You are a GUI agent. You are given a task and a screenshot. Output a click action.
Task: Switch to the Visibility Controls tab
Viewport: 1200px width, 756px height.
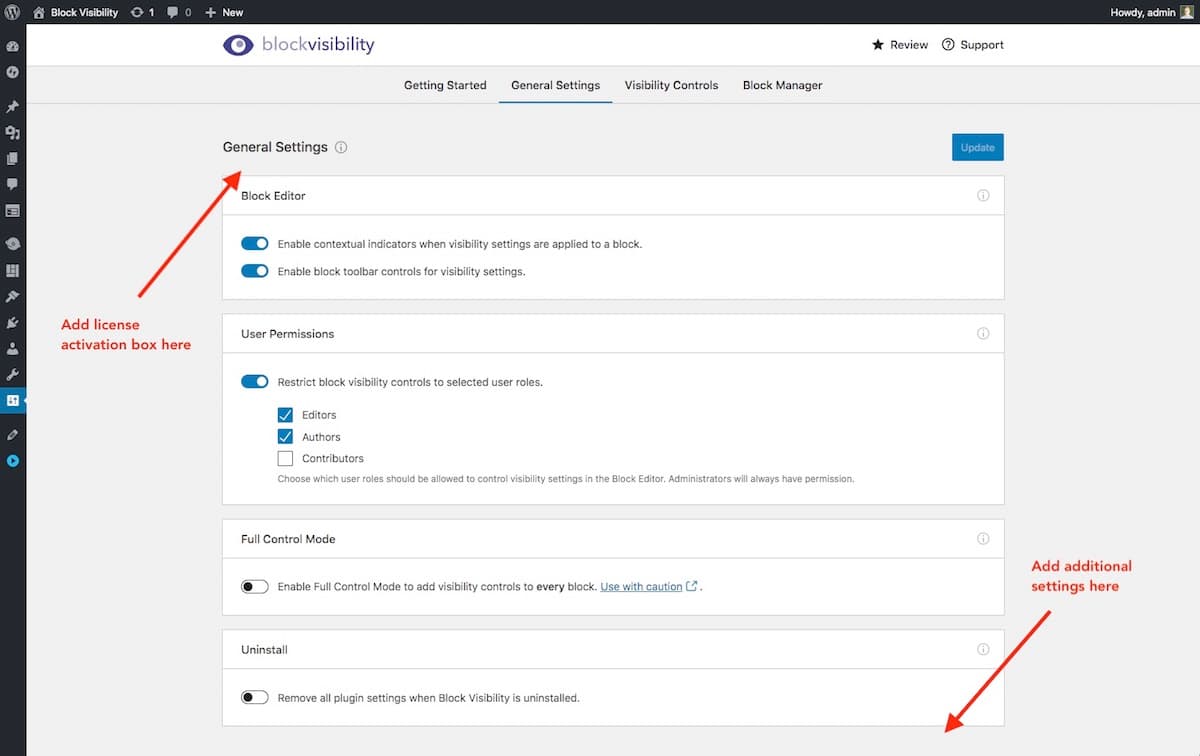[671, 85]
